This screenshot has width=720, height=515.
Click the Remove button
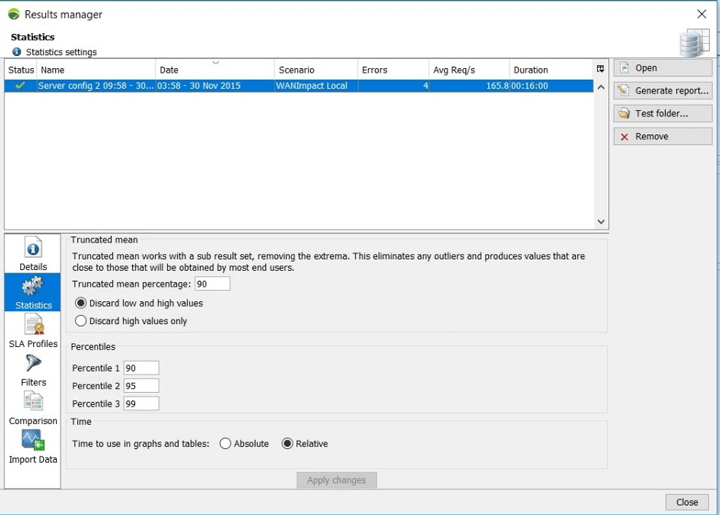point(663,136)
